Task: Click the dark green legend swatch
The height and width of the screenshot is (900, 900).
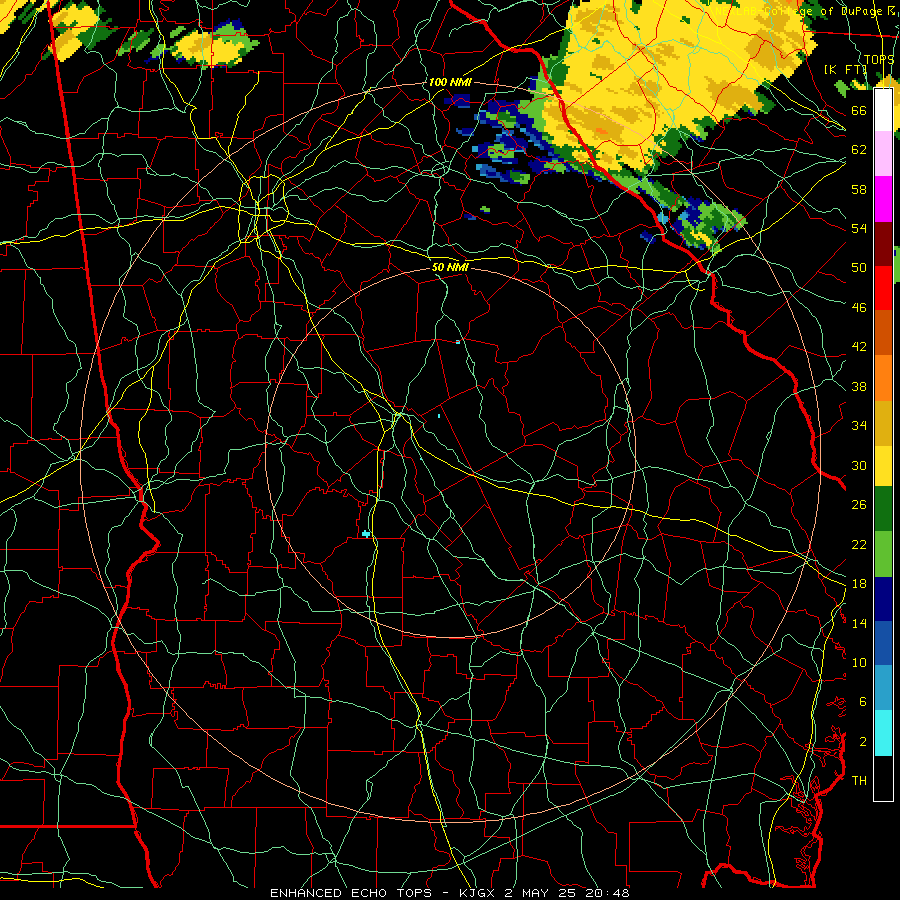Action: tap(883, 509)
